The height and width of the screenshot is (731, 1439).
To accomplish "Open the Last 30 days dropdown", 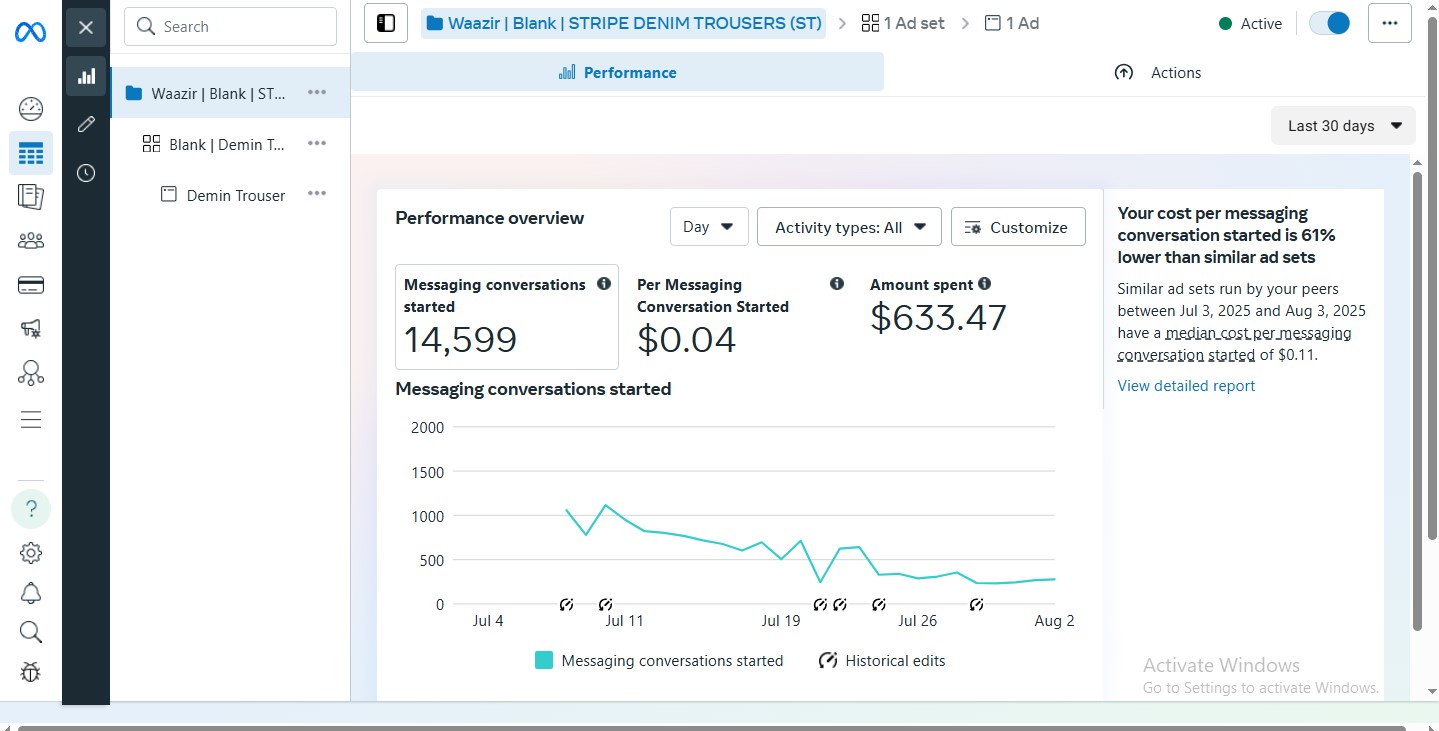I will [1343, 126].
